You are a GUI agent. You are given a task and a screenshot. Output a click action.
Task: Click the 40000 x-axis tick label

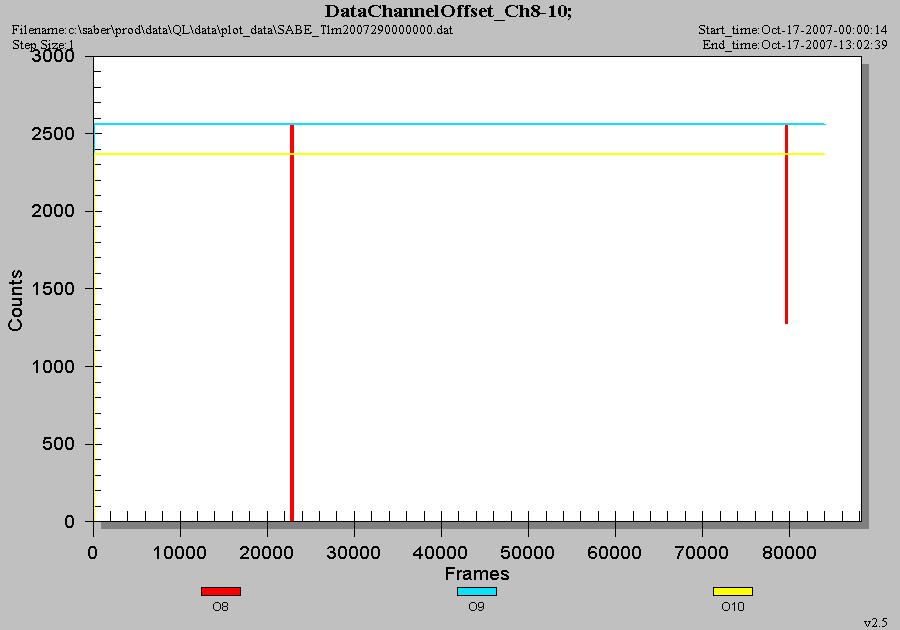440,553
